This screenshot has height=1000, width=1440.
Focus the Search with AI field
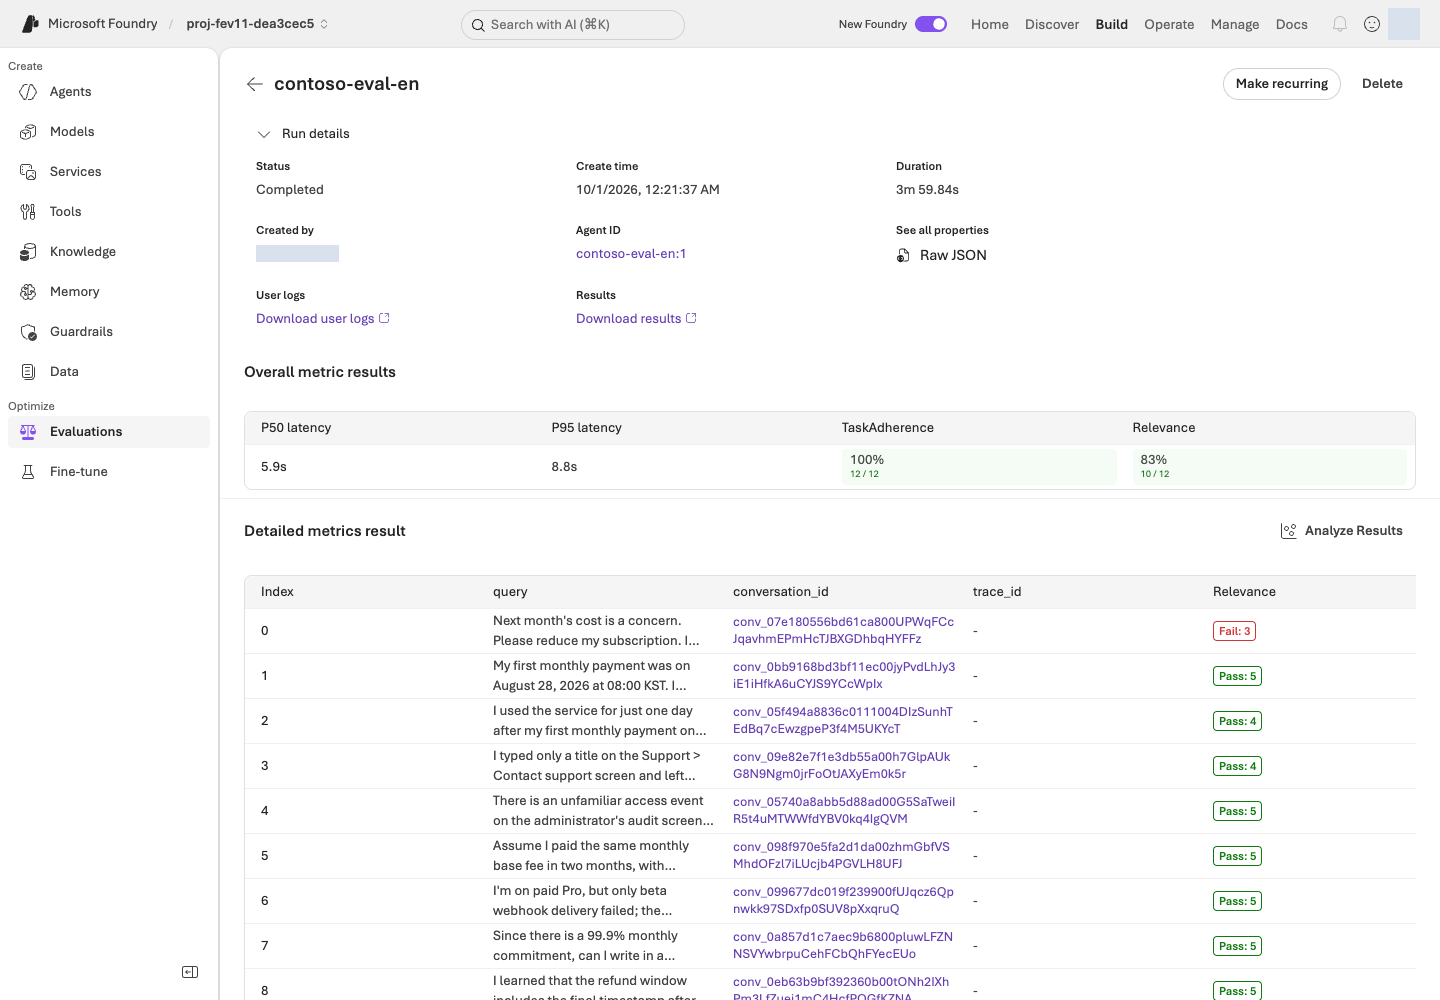click(573, 25)
